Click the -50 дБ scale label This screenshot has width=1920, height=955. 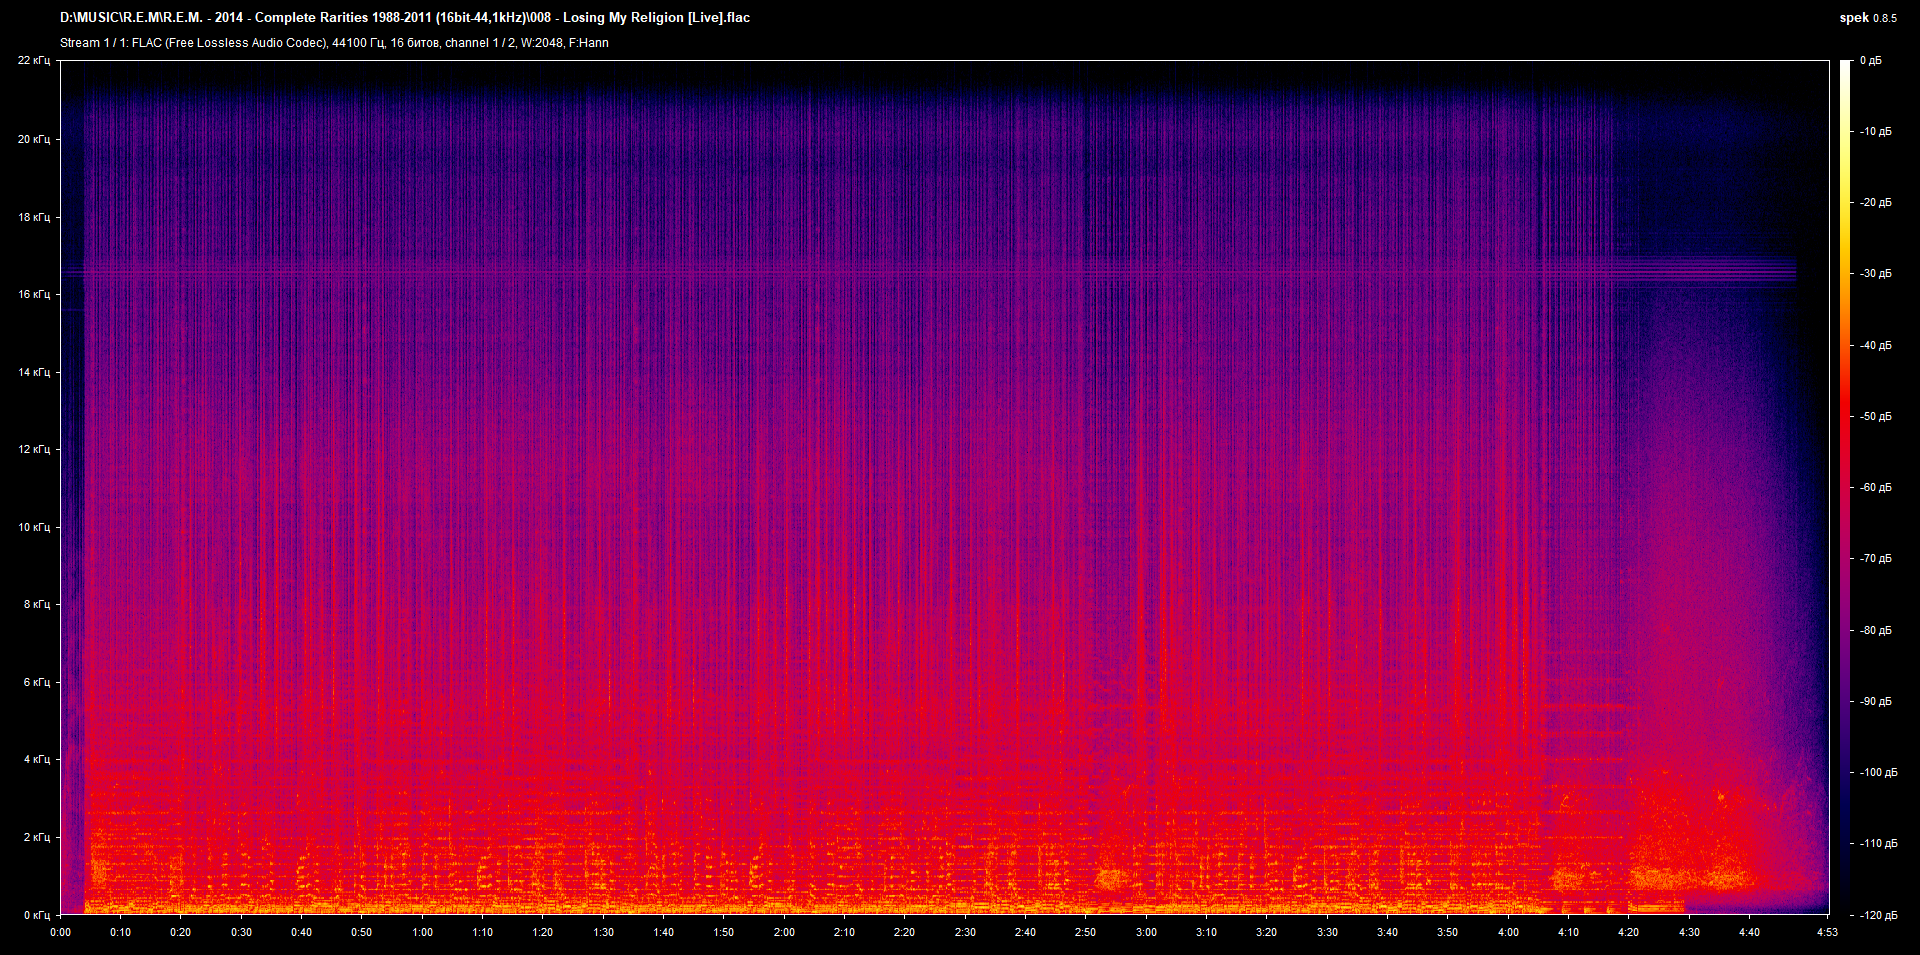(1875, 416)
